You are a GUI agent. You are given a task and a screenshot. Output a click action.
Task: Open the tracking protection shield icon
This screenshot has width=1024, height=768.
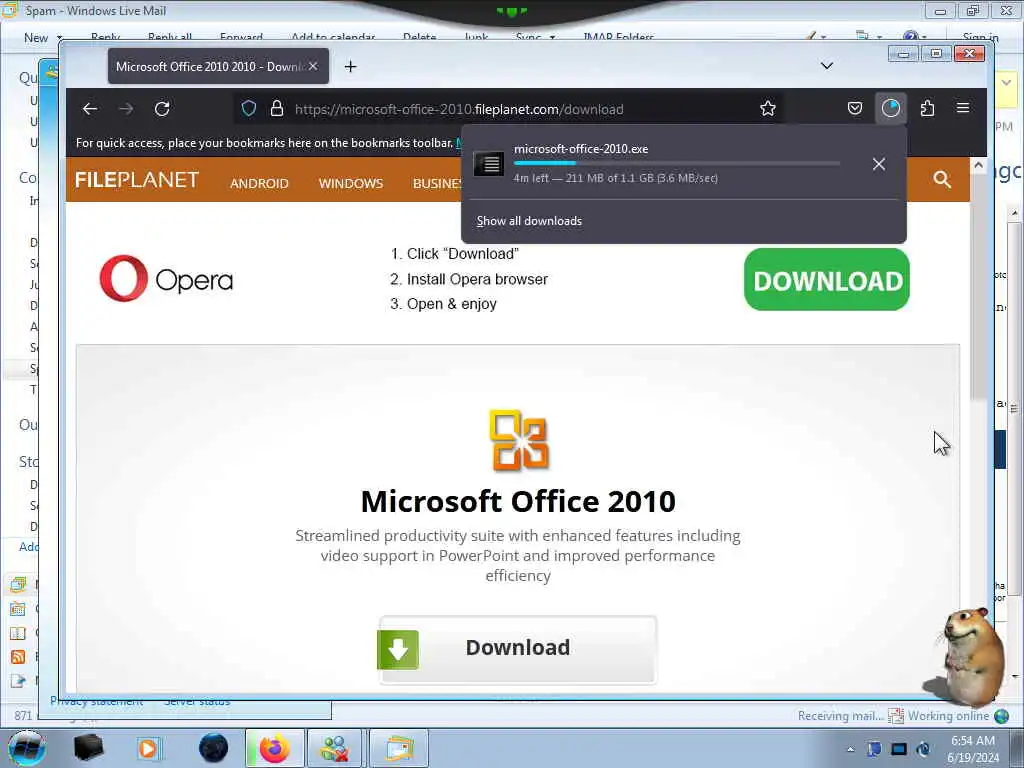pos(249,108)
